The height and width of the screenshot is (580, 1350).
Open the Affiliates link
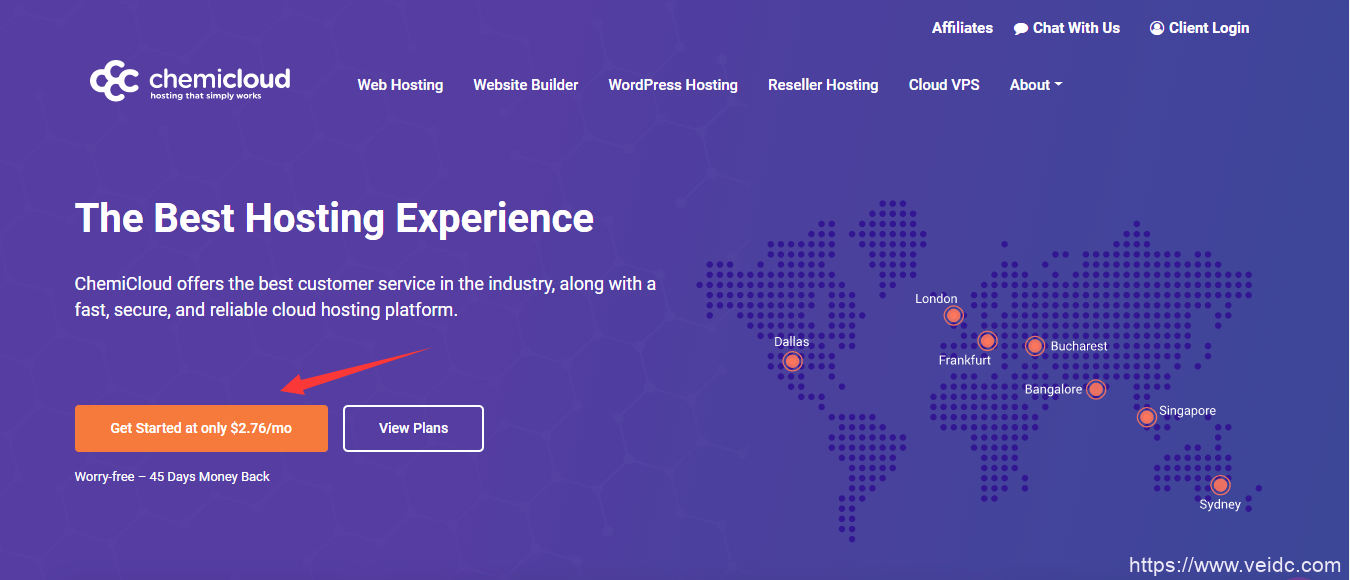click(x=962, y=28)
